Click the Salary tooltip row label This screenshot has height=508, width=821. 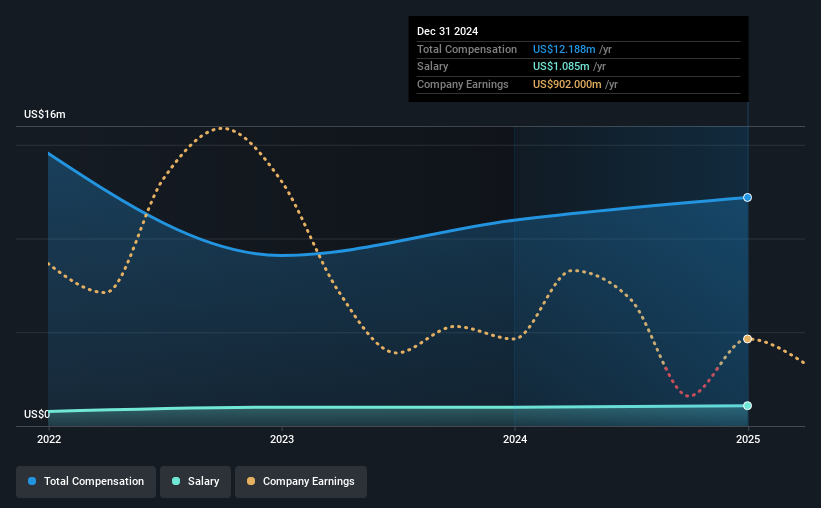point(432,67)
